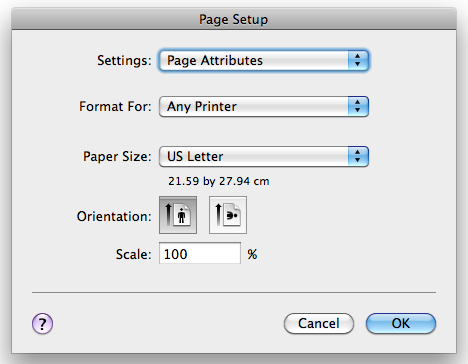Click the Scale percentage input field
Image resolution: width=468 pixels, height=364 pixels.
tap(200, 253)
